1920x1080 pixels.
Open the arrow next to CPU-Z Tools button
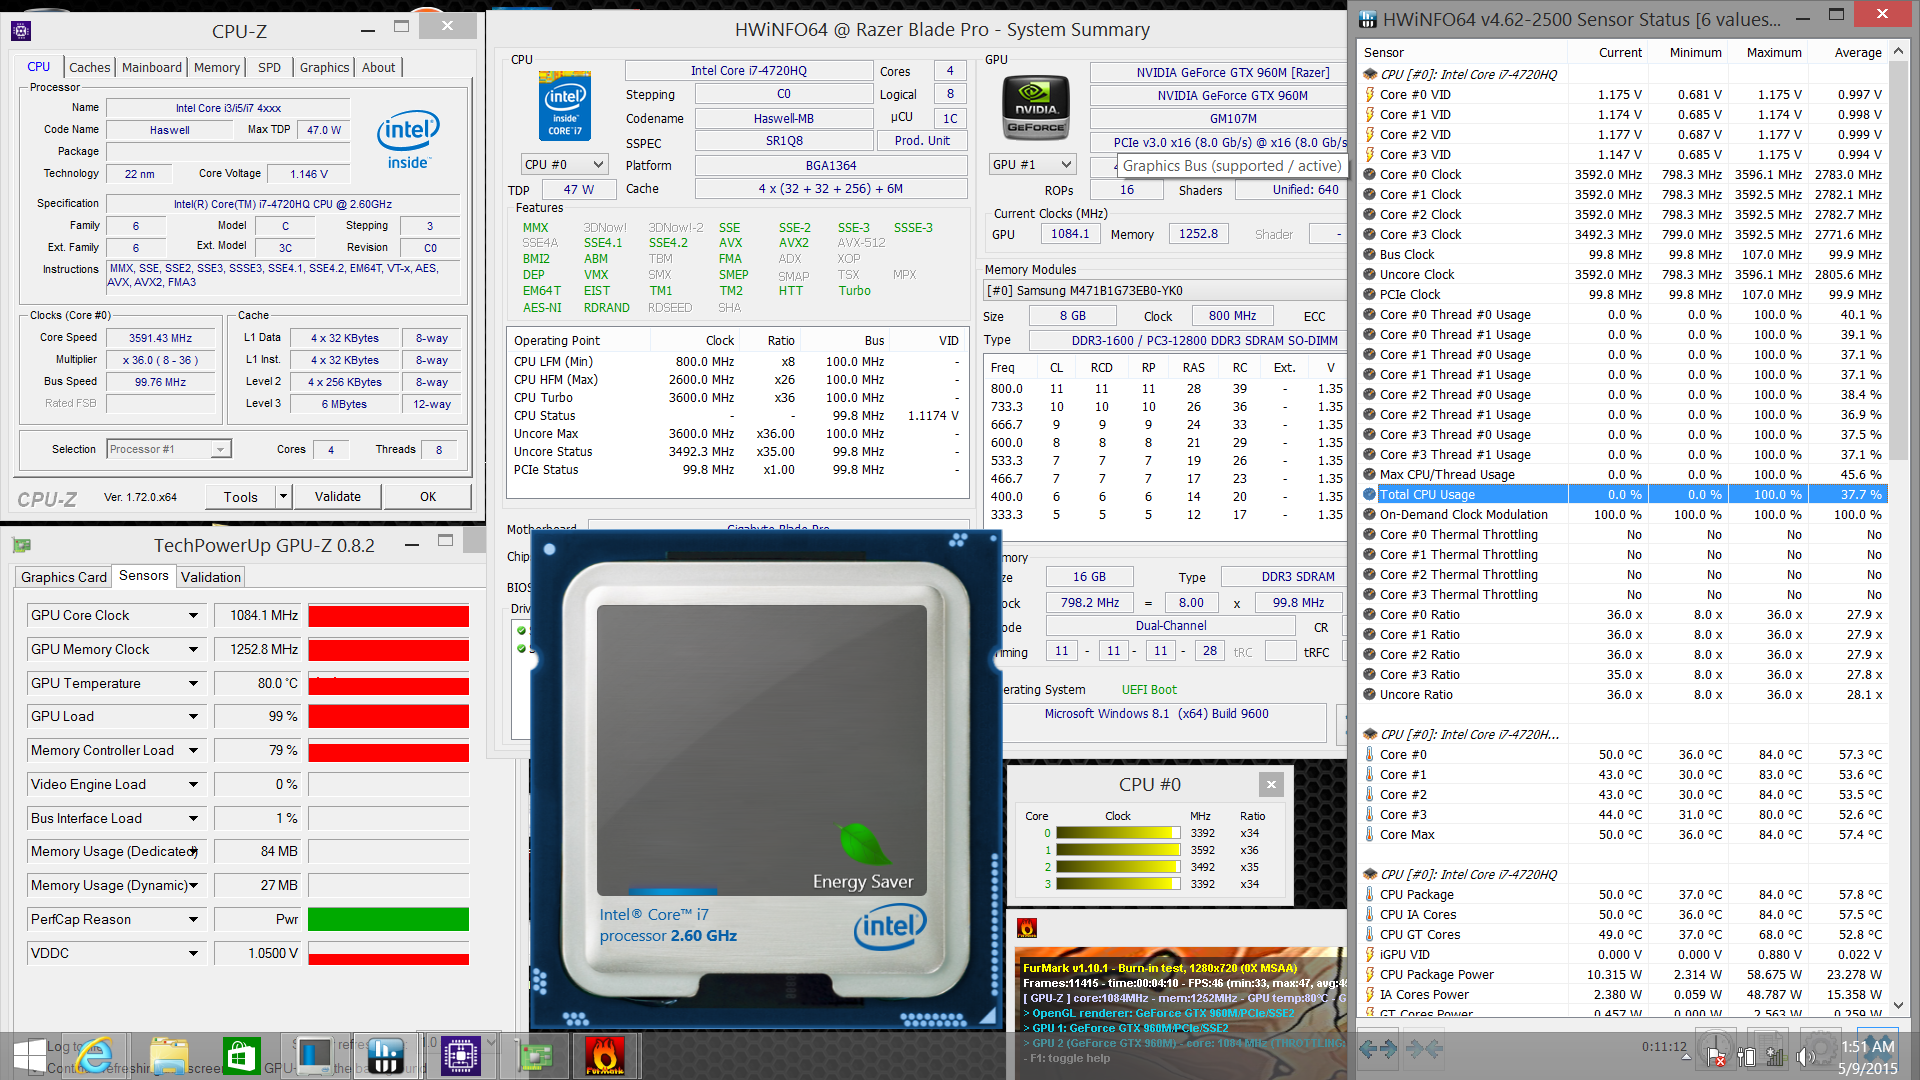tap(283, 496)
